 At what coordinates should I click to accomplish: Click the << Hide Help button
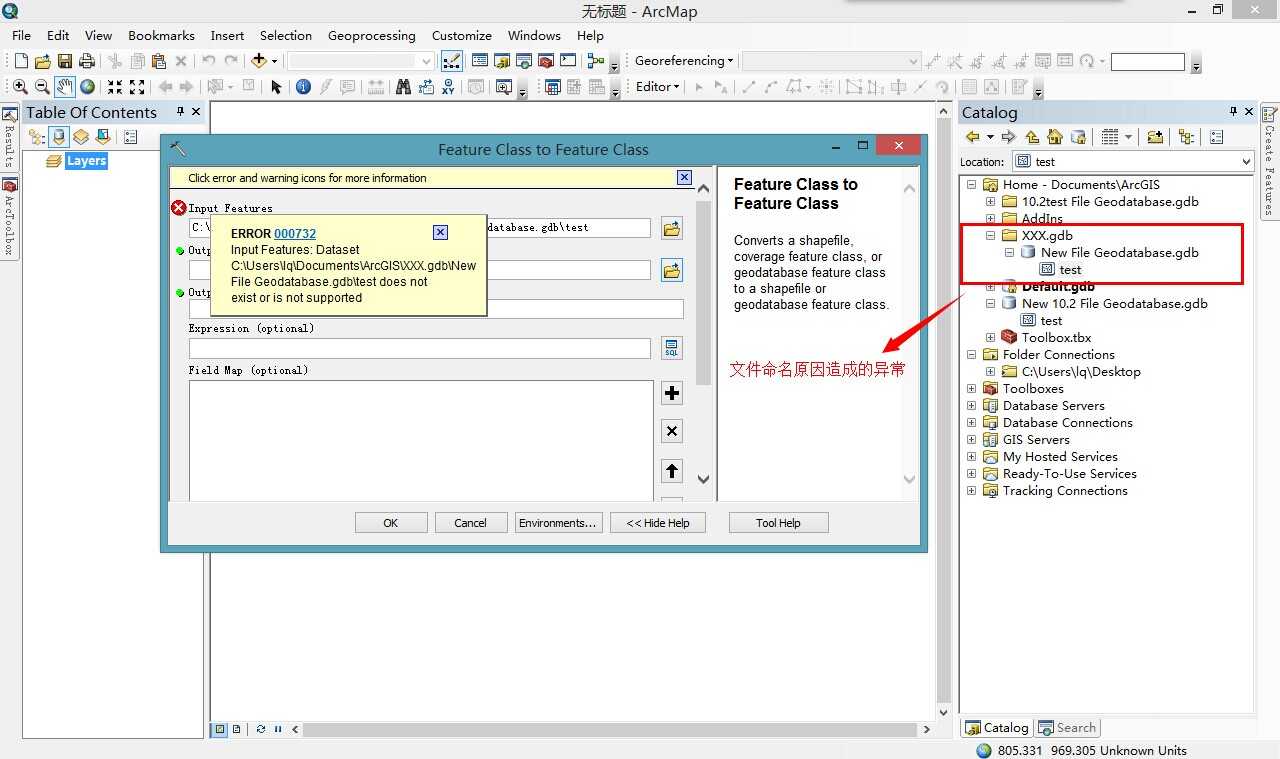[x=658, y=523]
